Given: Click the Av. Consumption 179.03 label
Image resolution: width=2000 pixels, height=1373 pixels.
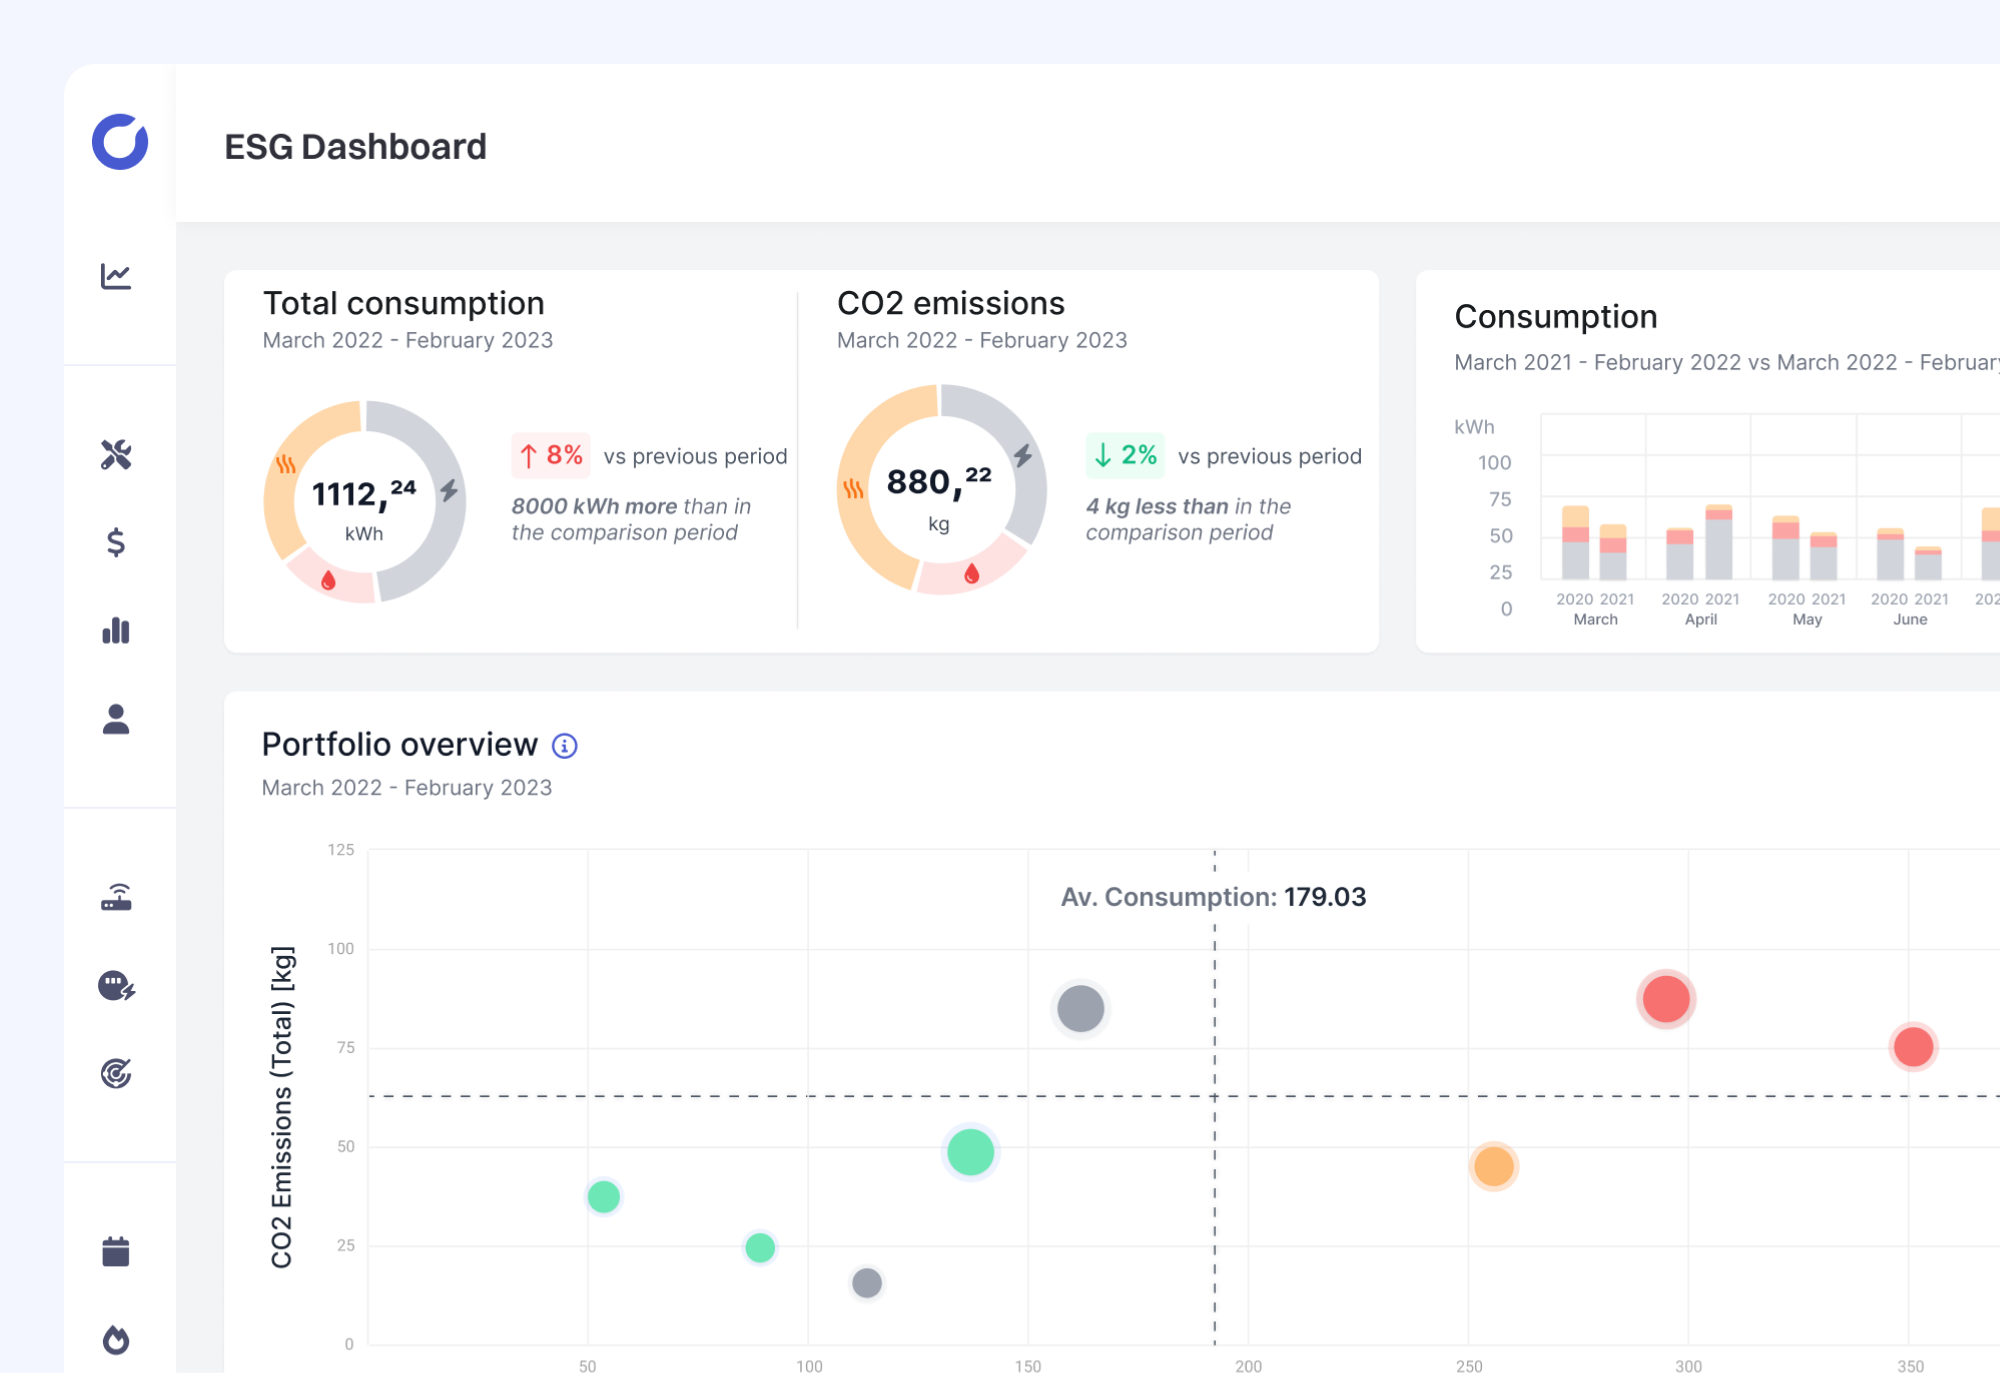Looking at the screenshot, I should click(x=1214, y=897).
